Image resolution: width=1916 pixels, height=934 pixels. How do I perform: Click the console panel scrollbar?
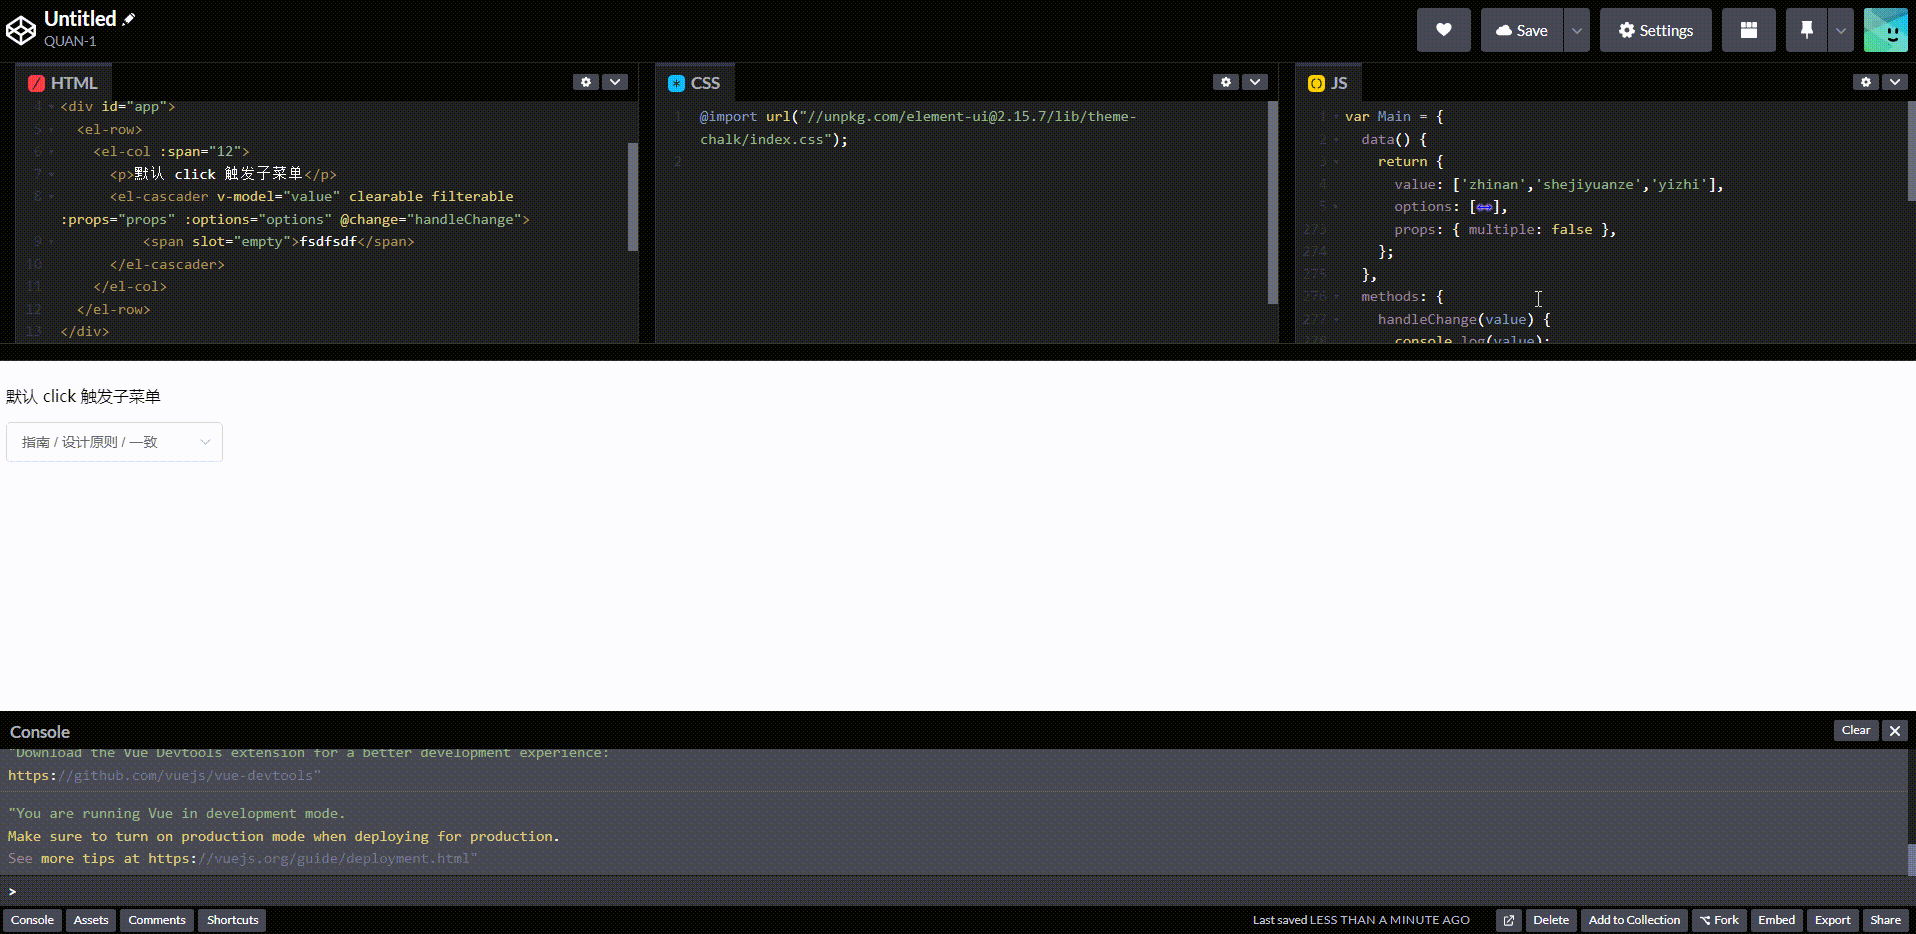pos(1911,858)
